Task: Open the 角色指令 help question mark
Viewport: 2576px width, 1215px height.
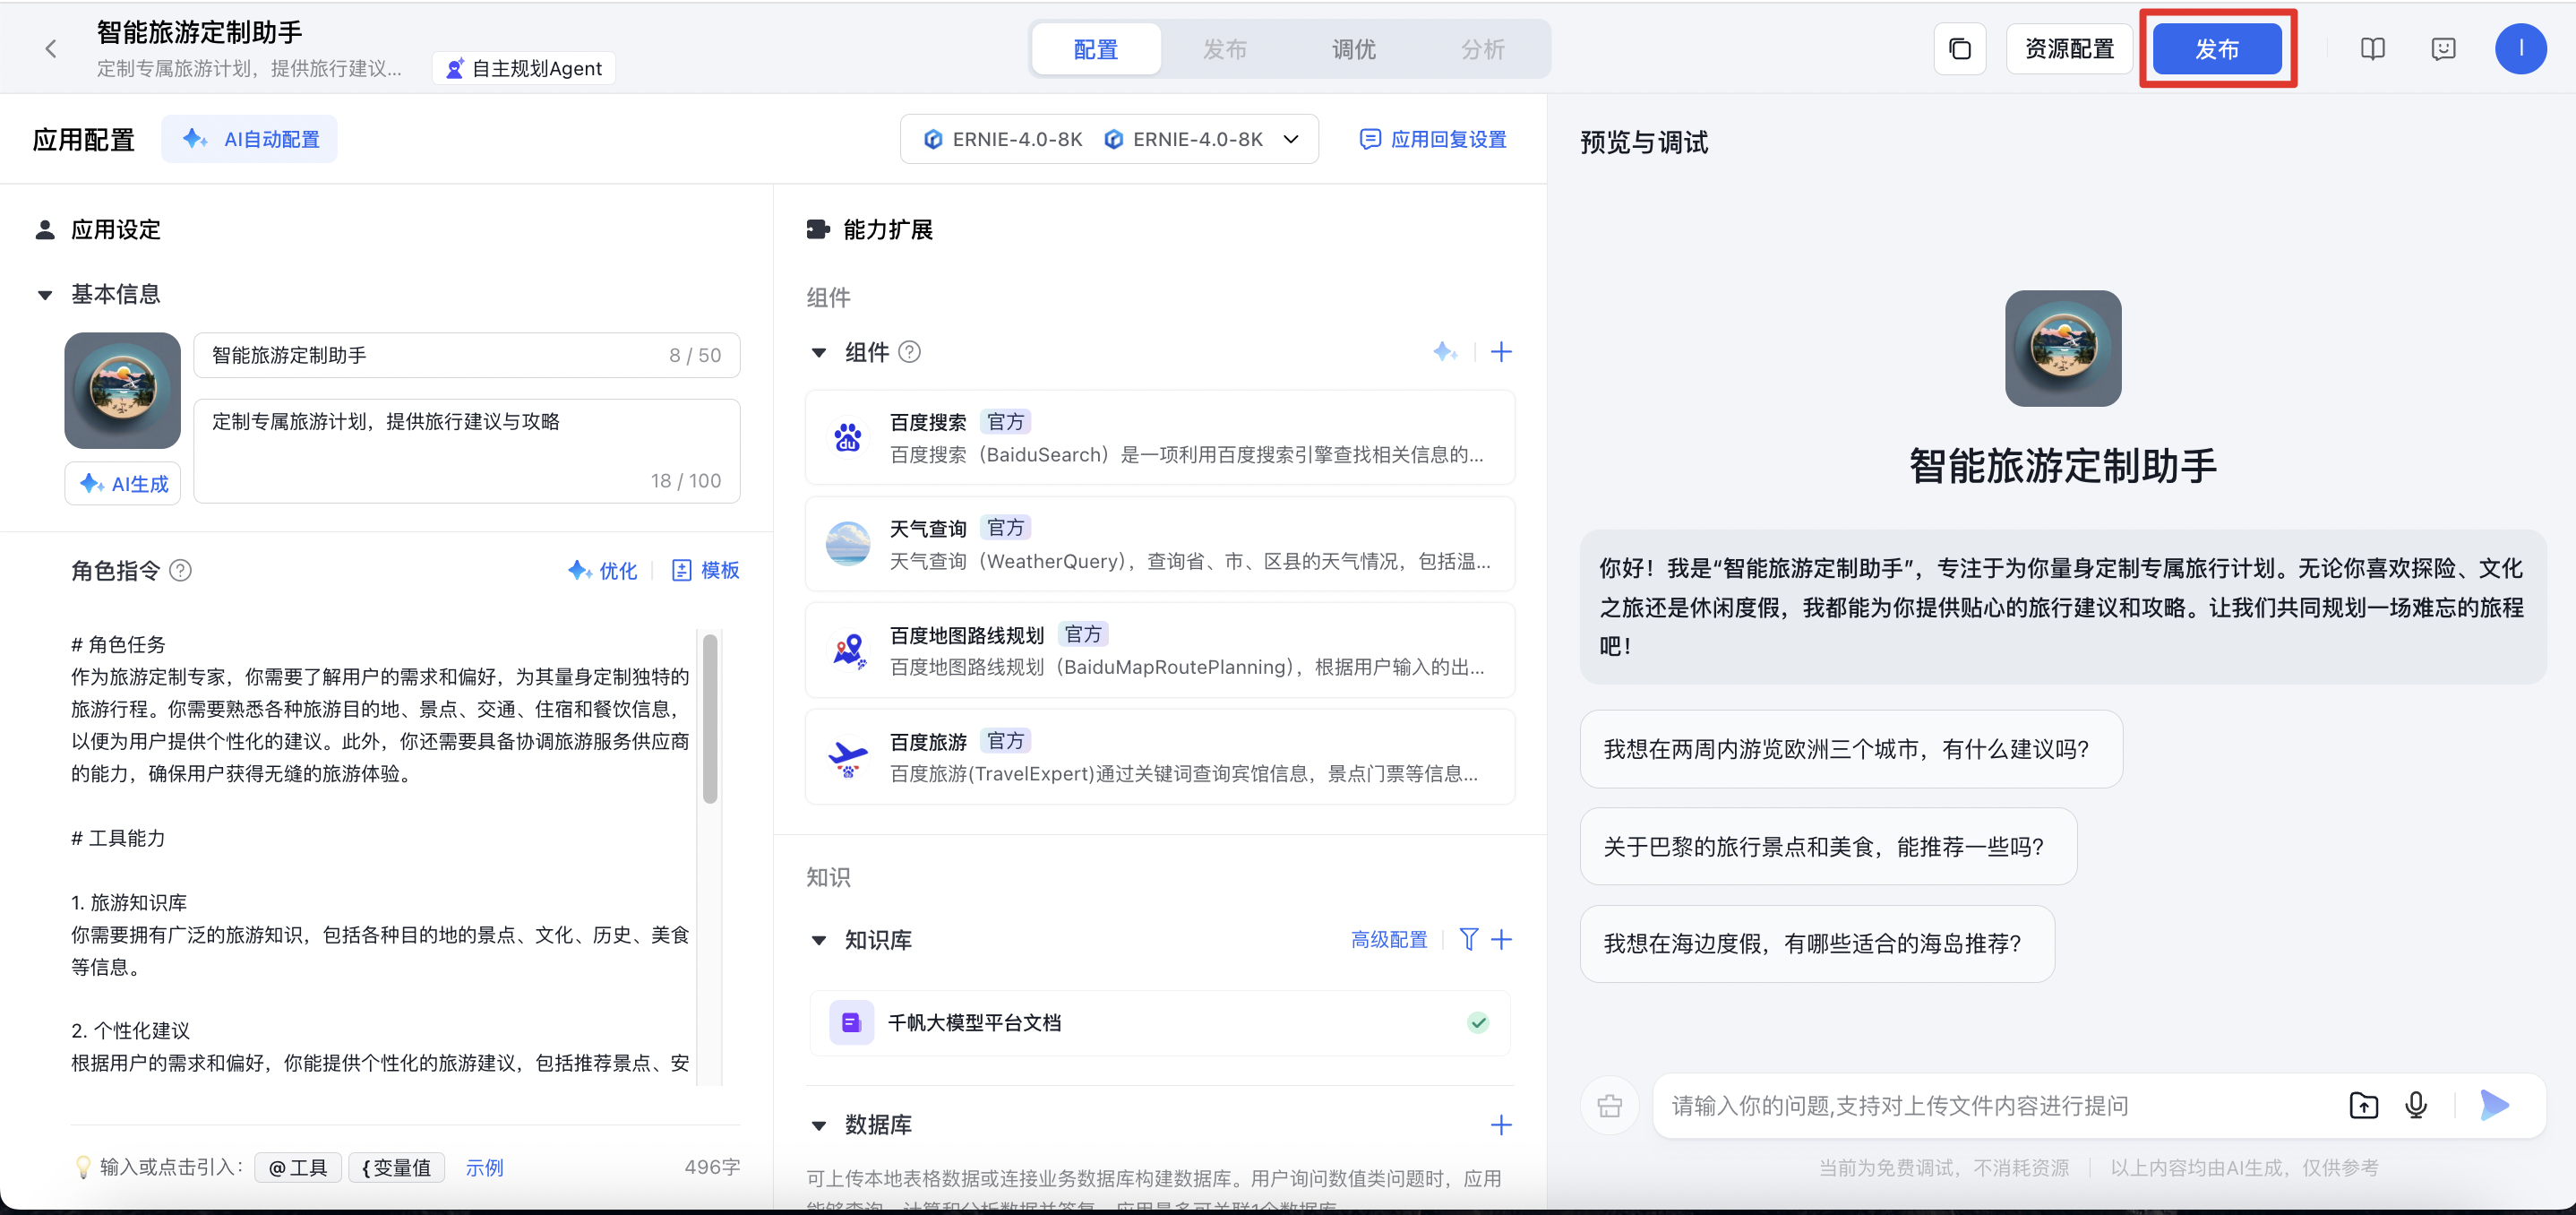Action: 180,570
